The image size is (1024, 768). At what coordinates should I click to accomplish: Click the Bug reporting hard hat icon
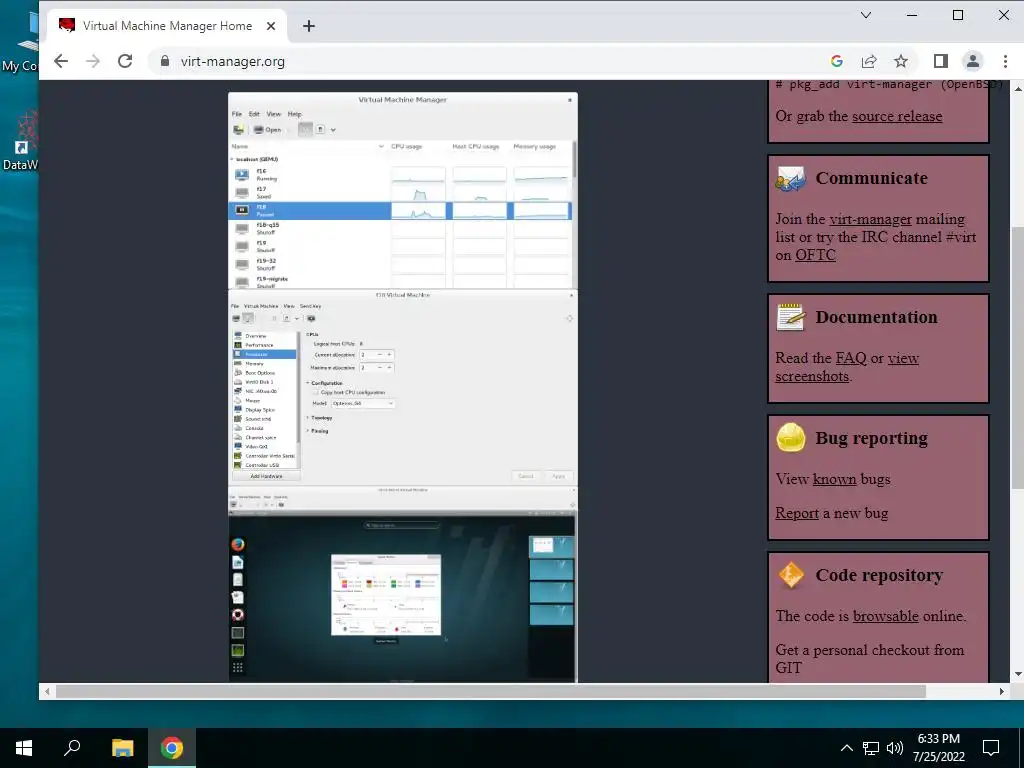(791, 438)
